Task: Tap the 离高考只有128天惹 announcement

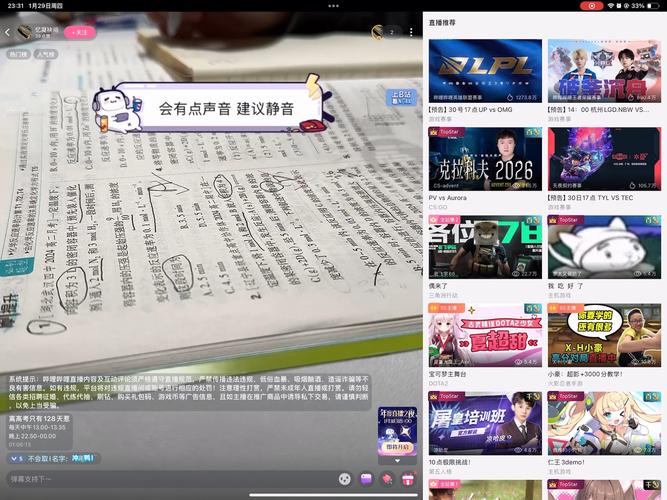Action: (x=40, y=431)
